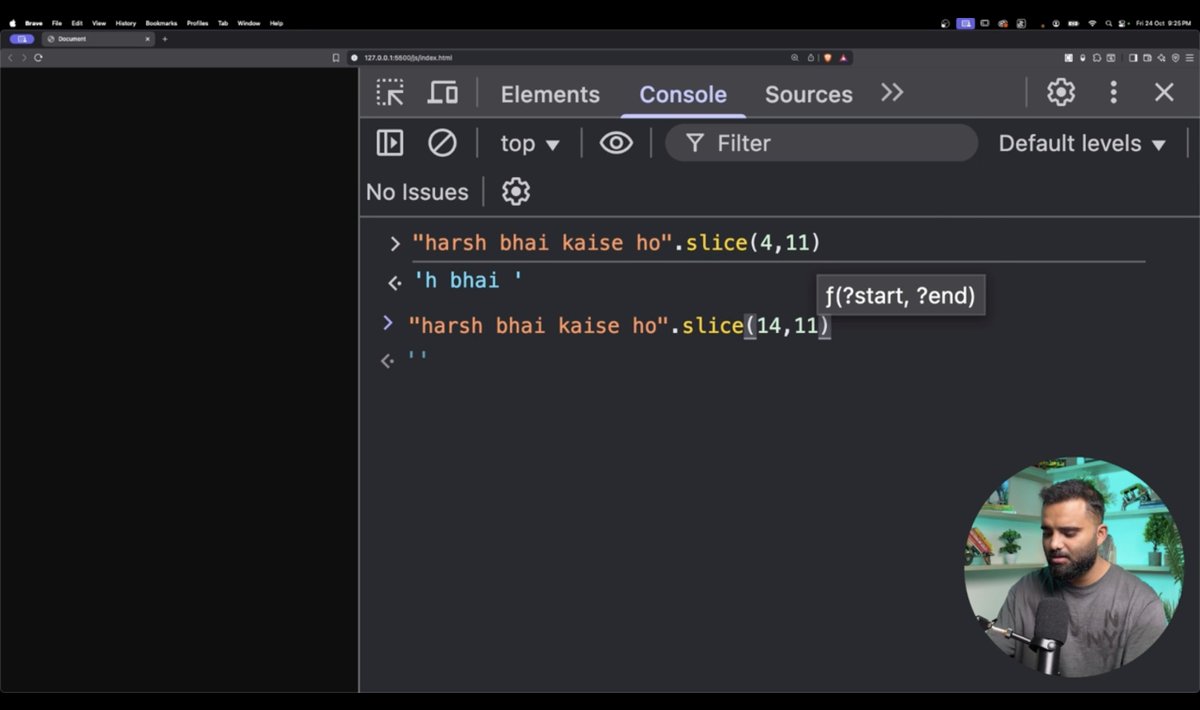Toggle the device toolbar icon

pos(442,93)
